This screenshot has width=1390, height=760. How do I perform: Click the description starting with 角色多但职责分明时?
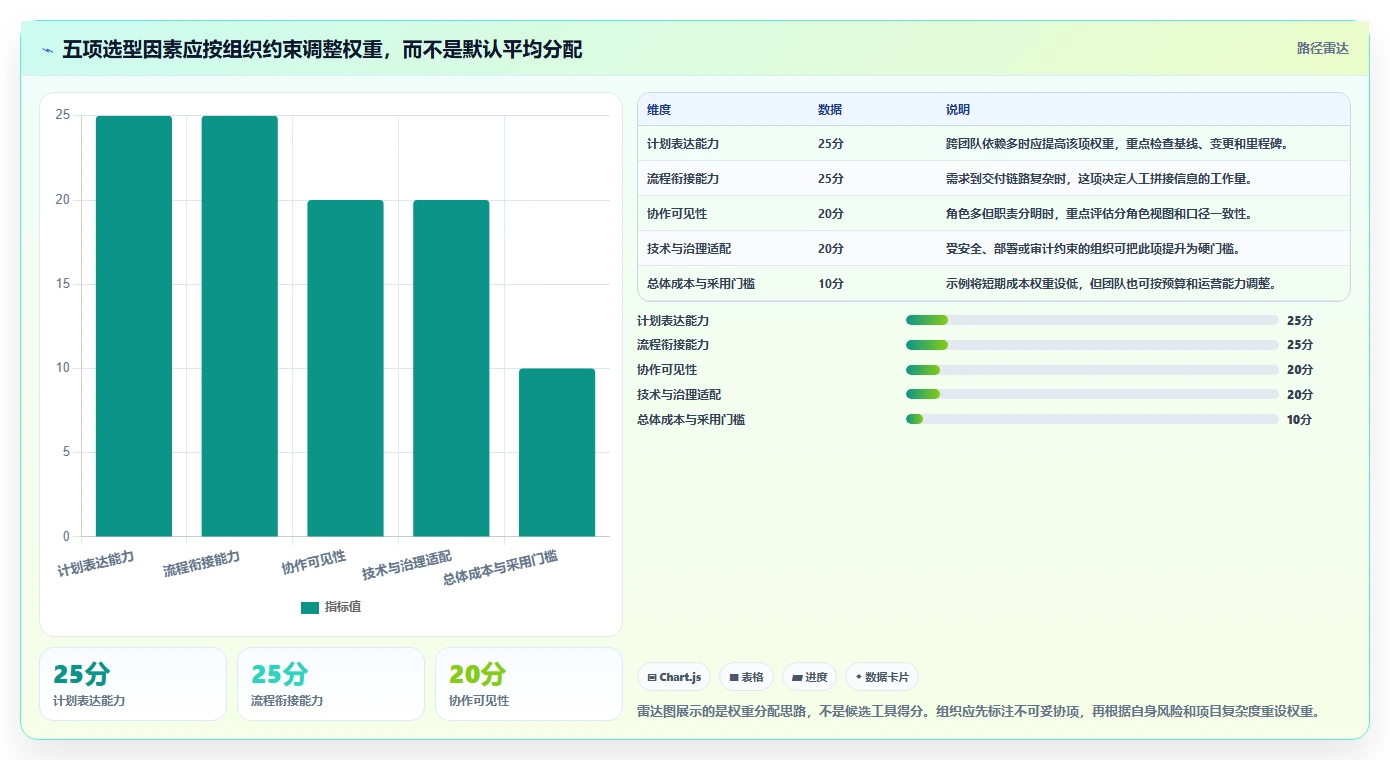pyautogui.click(x=1099, y=214)
